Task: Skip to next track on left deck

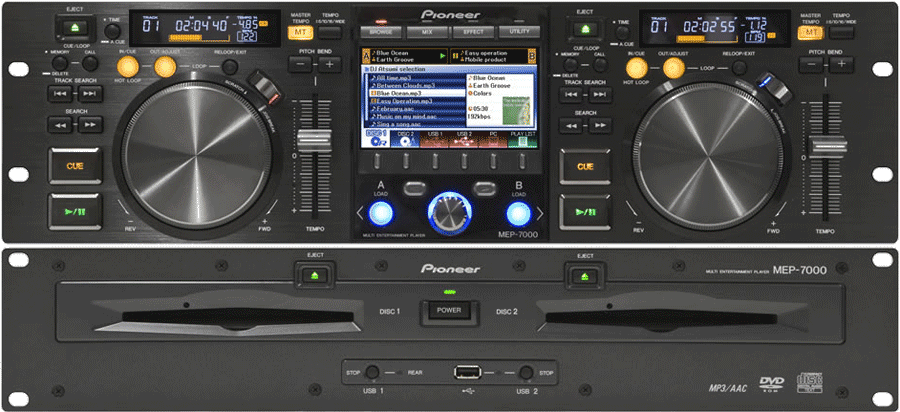Action: click(x=91, y=93)
